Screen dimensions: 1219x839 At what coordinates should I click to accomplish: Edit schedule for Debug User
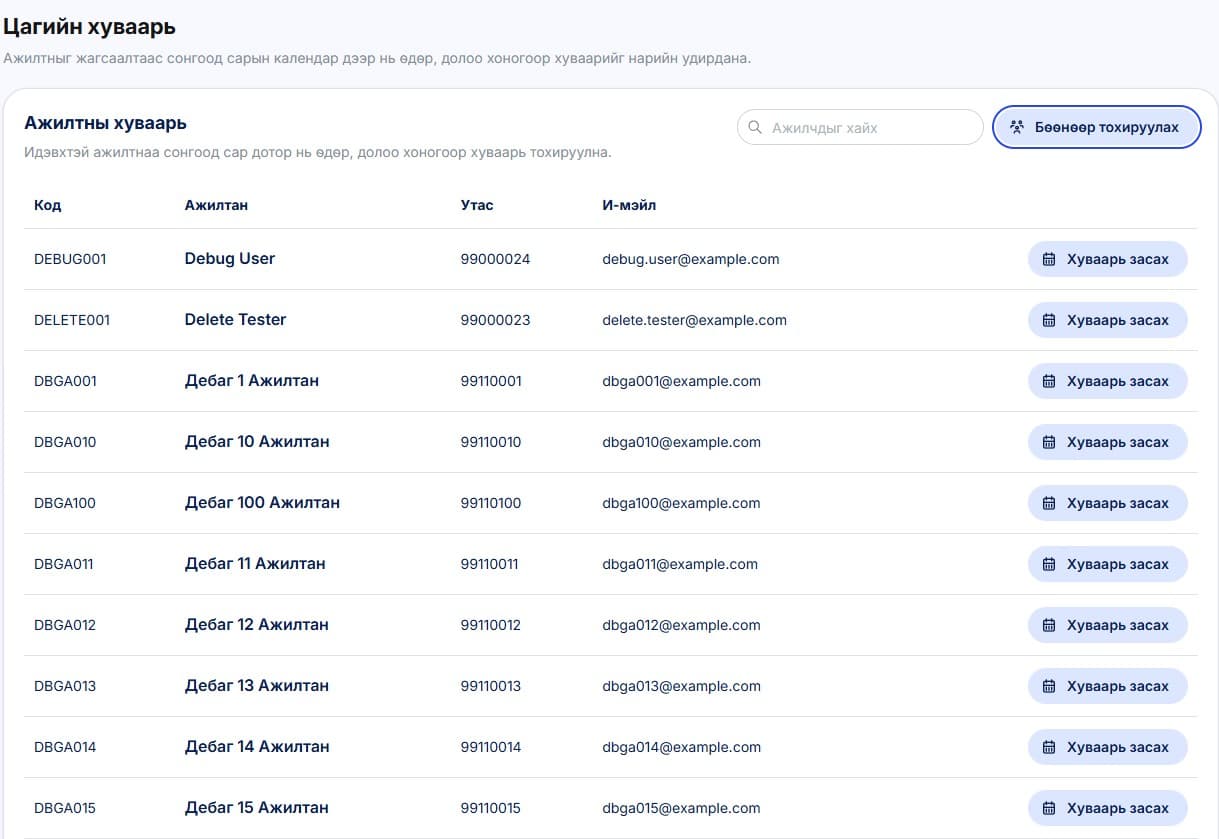tap(1107, 259)
